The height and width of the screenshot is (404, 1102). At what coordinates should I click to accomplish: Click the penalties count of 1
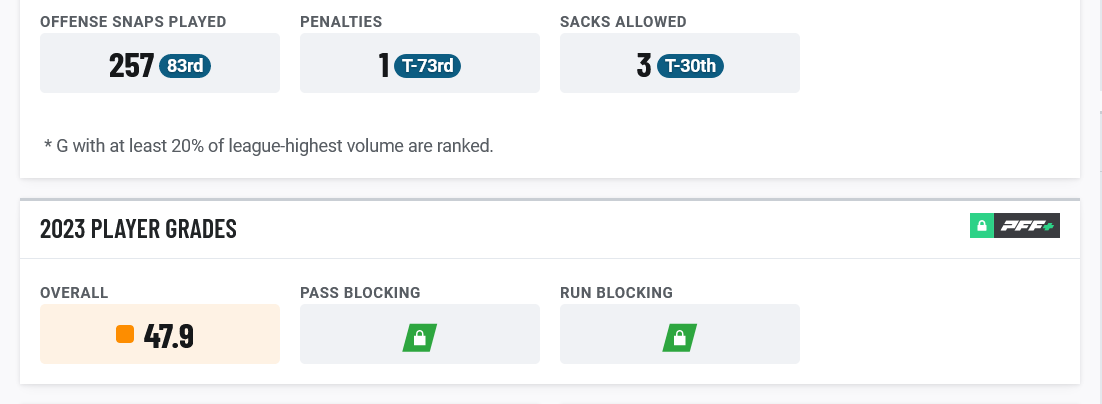click(x=384, y=65)
